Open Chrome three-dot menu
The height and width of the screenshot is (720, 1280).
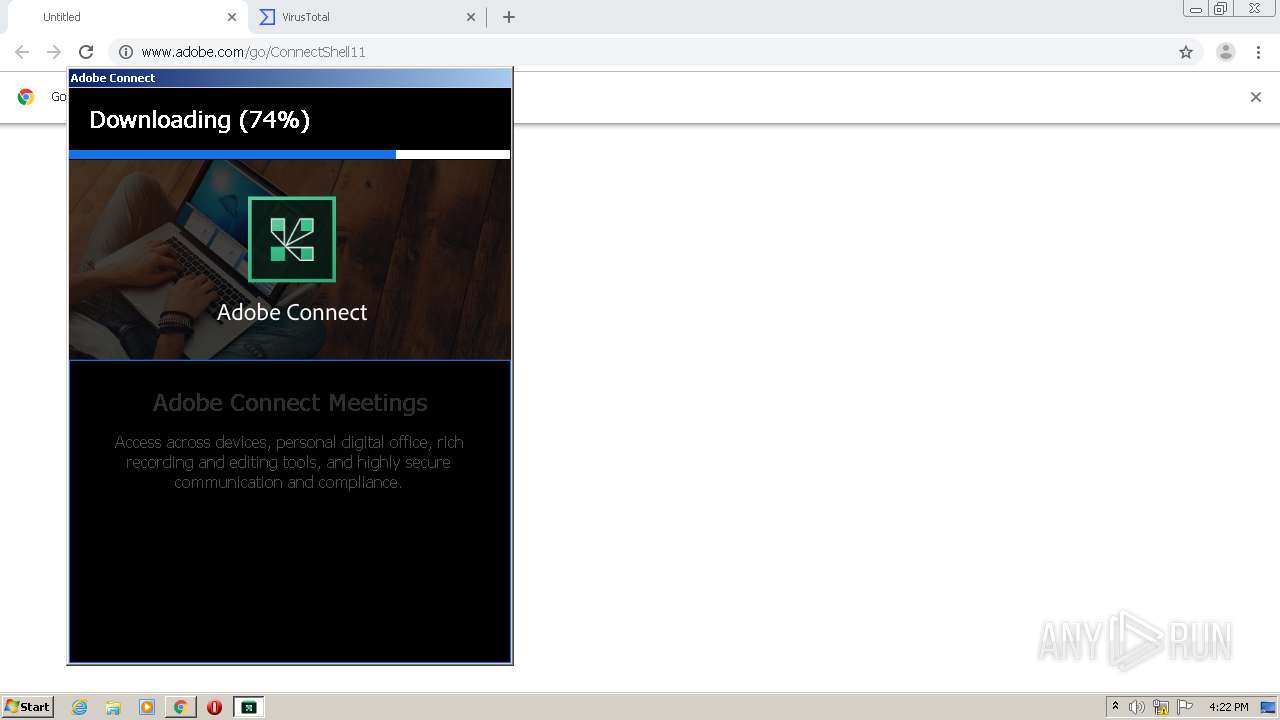click(x=1258, y=52)
